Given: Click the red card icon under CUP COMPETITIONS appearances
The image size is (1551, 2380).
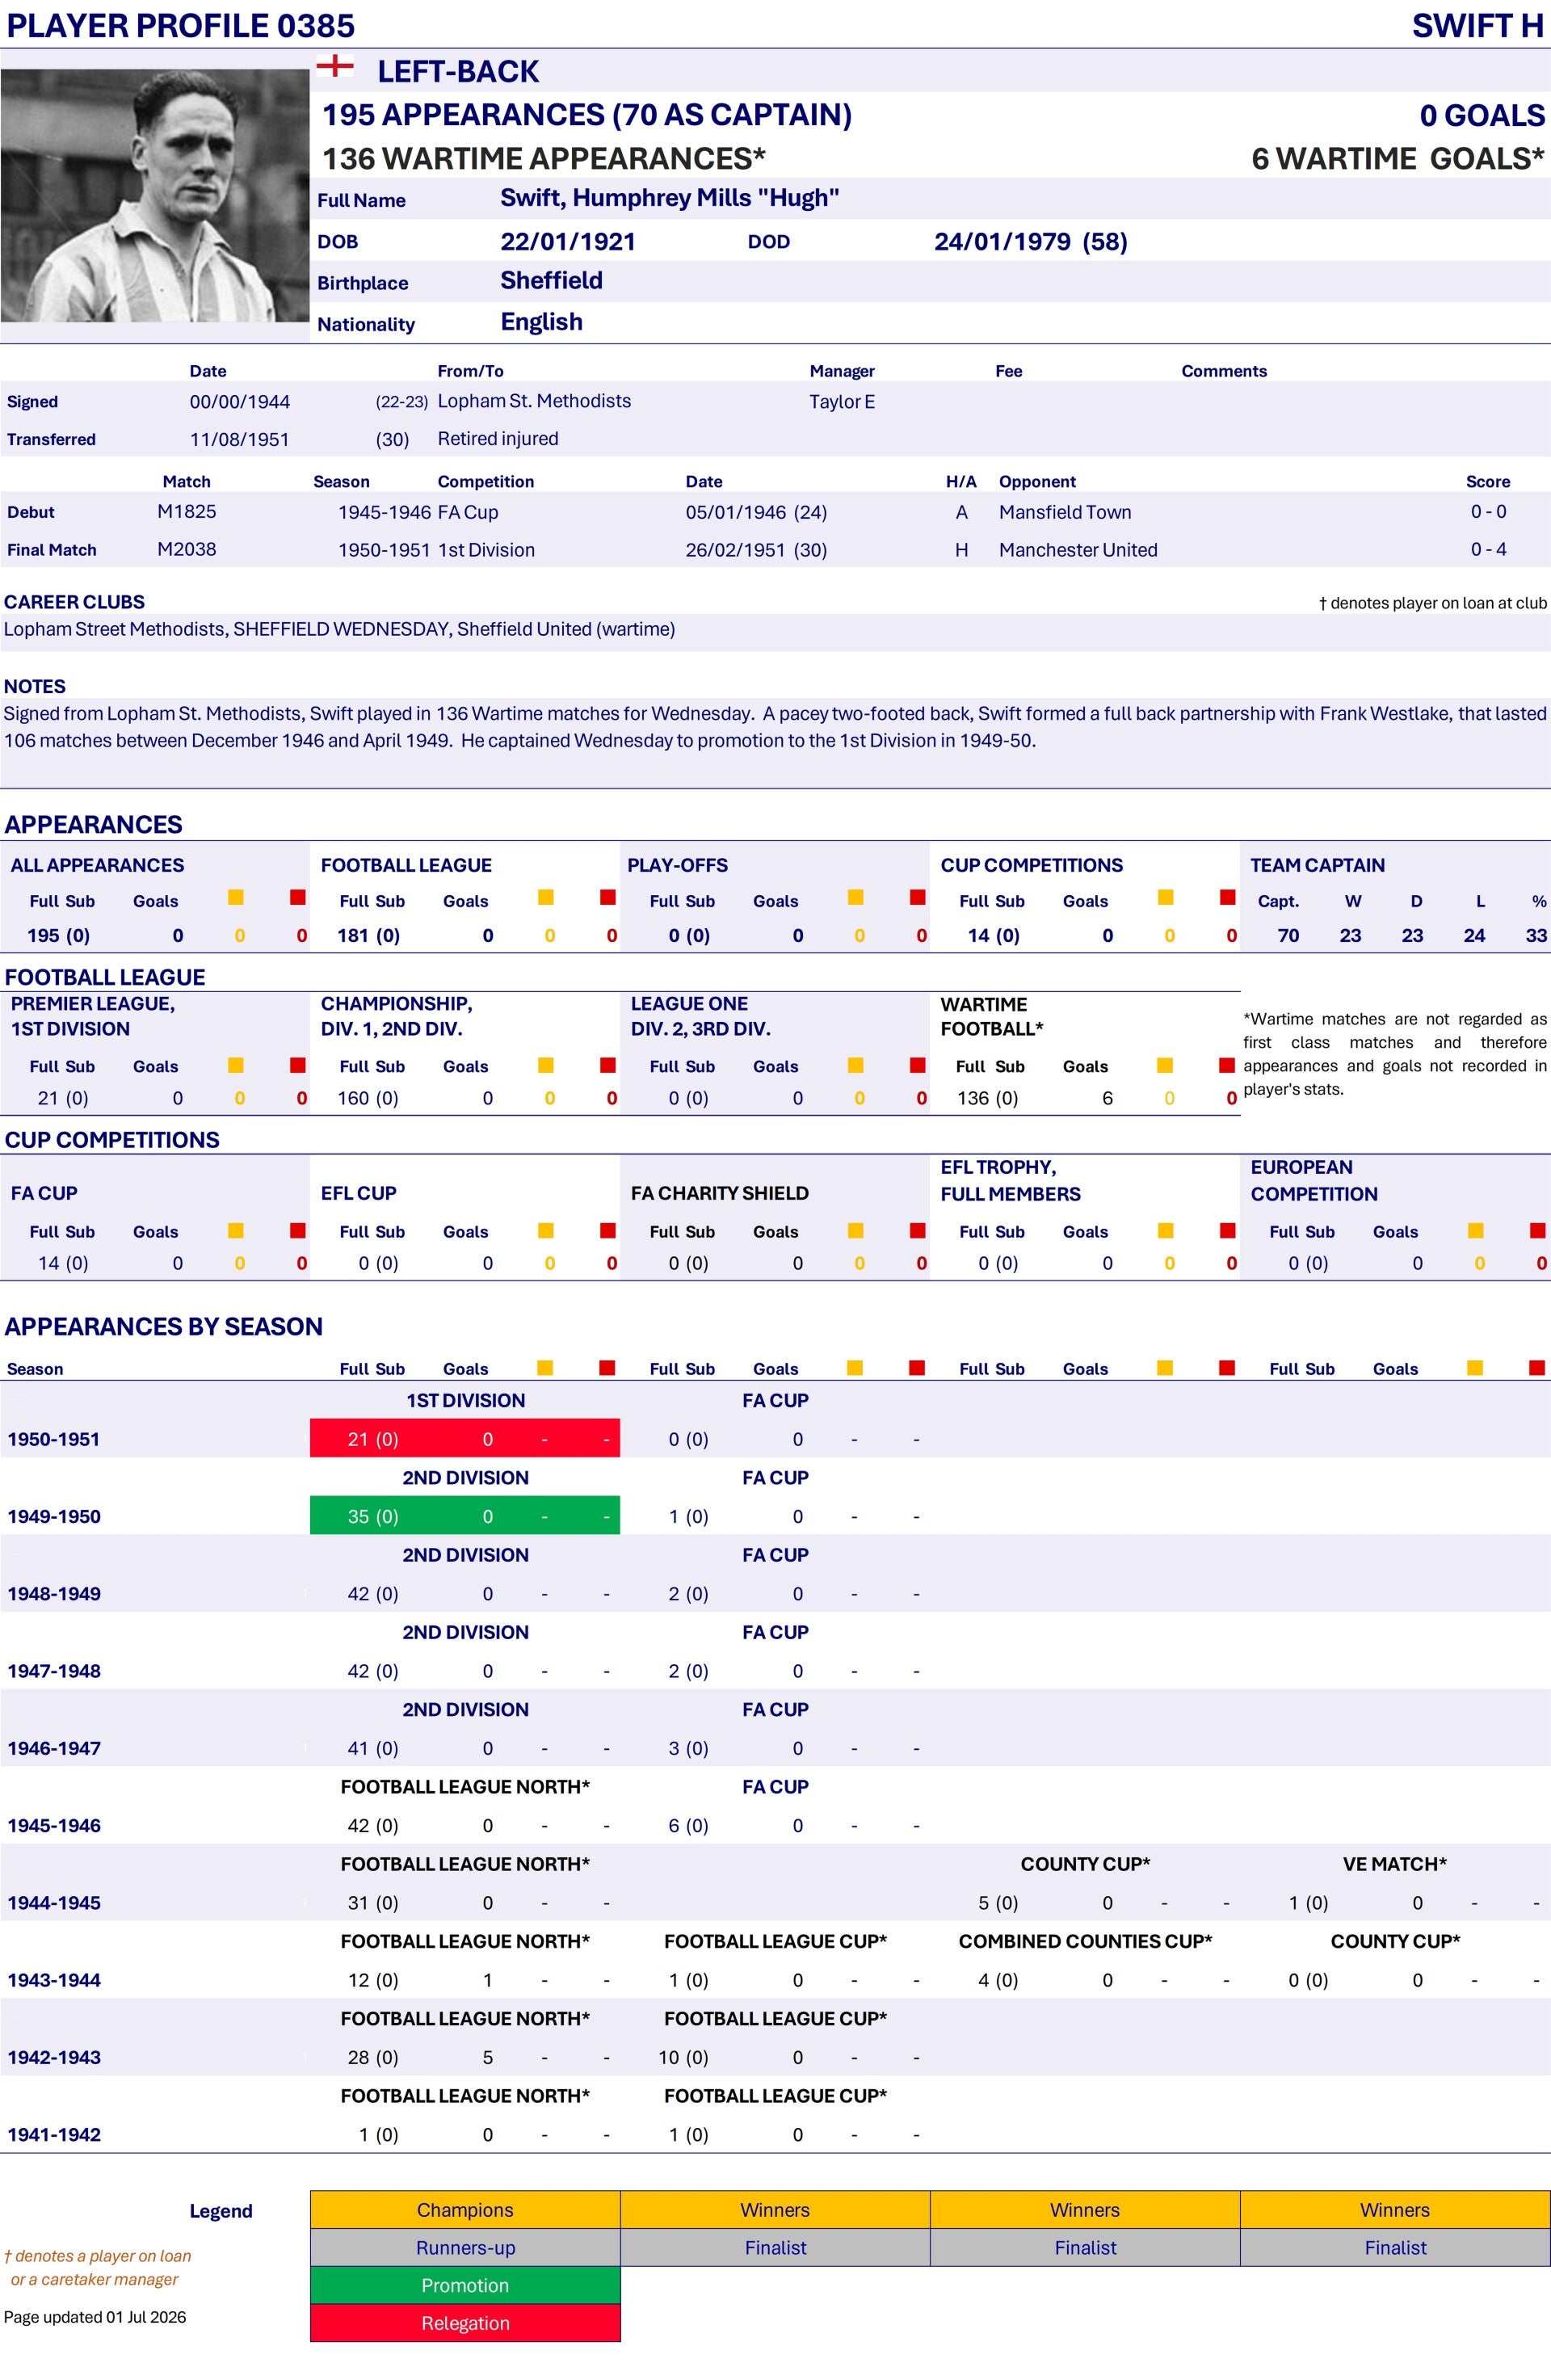Looking at the screenshot, I should 1227,897.
